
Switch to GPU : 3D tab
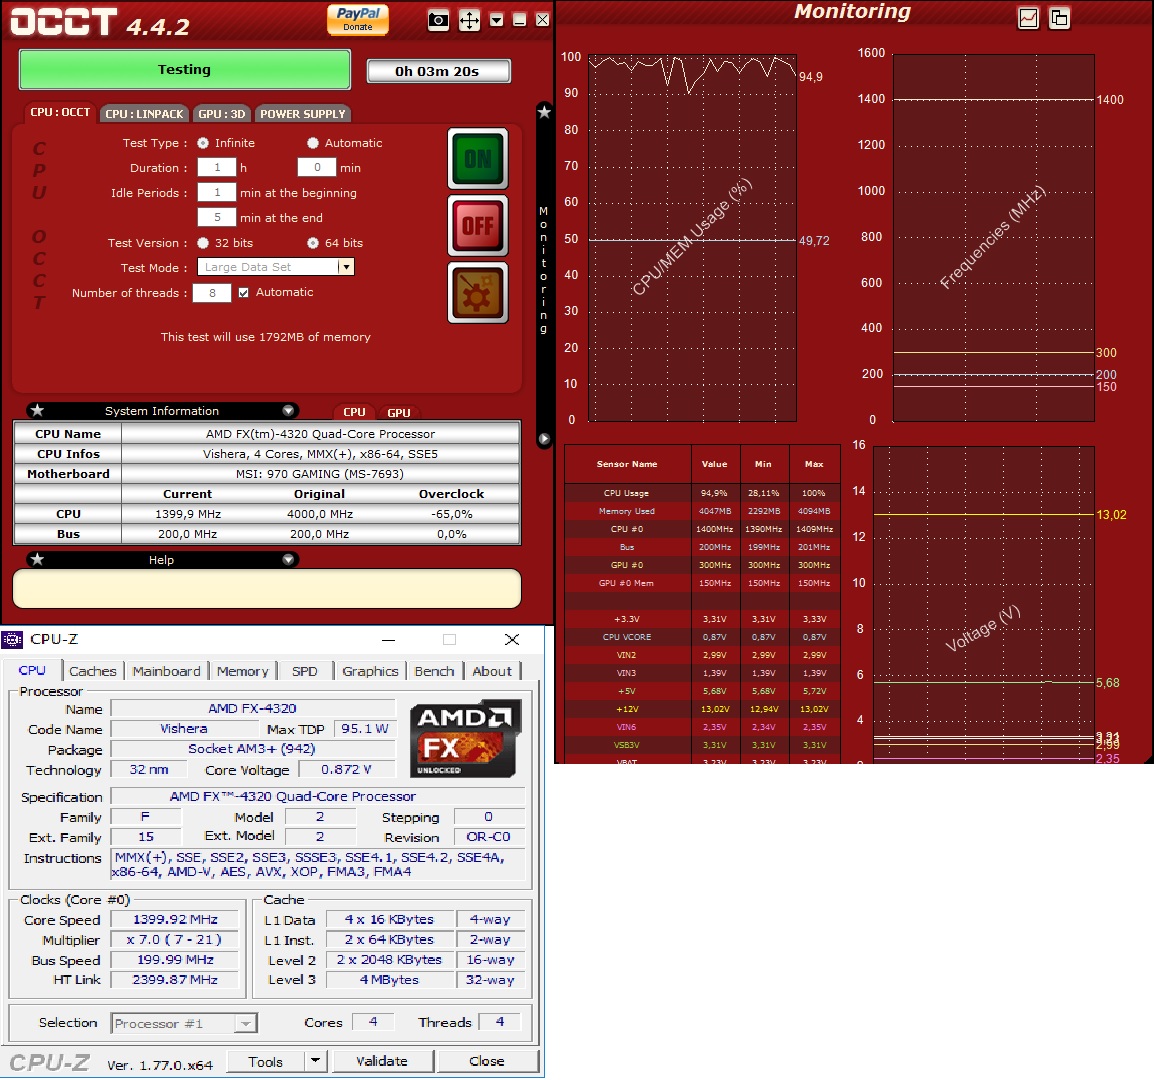221,114
